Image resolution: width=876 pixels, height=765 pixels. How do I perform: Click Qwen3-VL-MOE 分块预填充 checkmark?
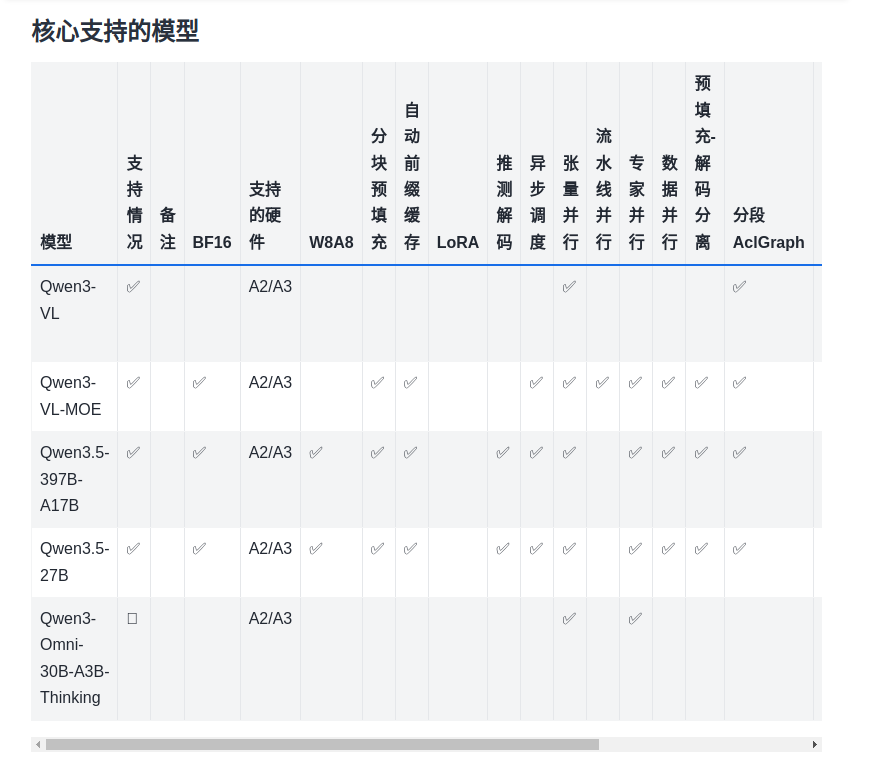377,383
